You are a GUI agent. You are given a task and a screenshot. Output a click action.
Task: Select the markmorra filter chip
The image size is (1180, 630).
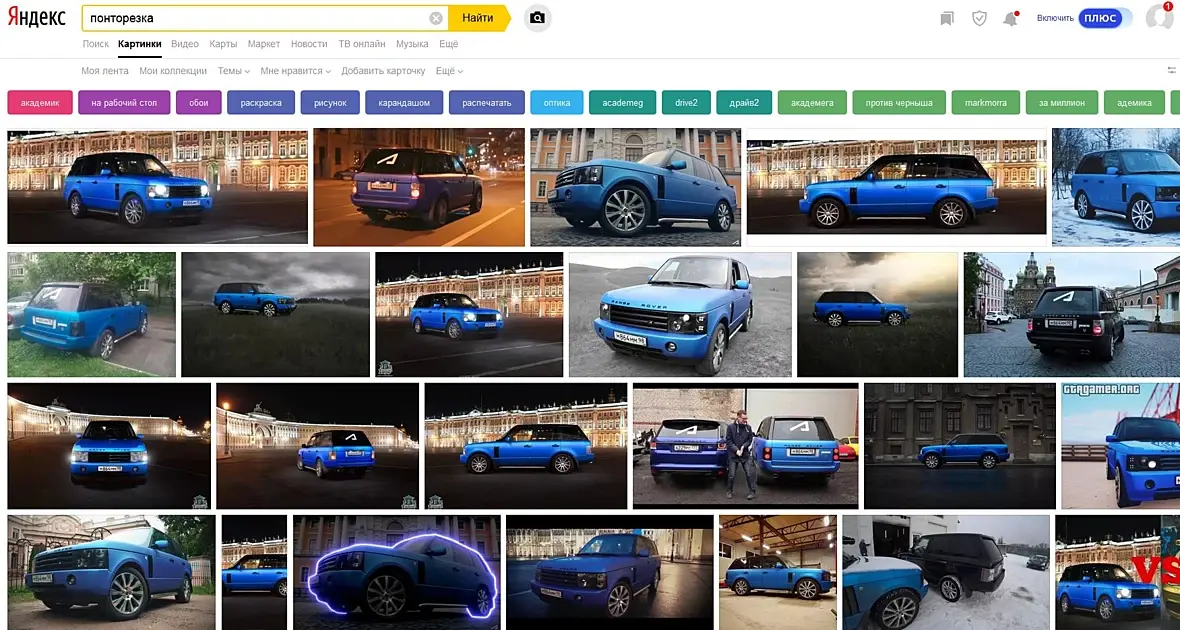(x=985, y=102)
